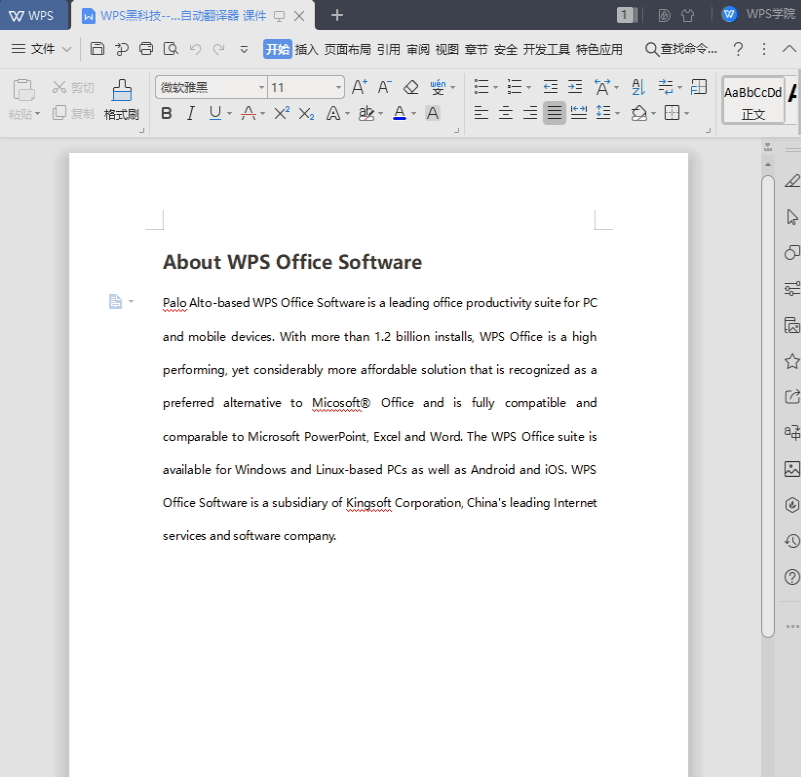The image size is (801, 777).
Task: Click the Print icon
Action: [146, 49]
